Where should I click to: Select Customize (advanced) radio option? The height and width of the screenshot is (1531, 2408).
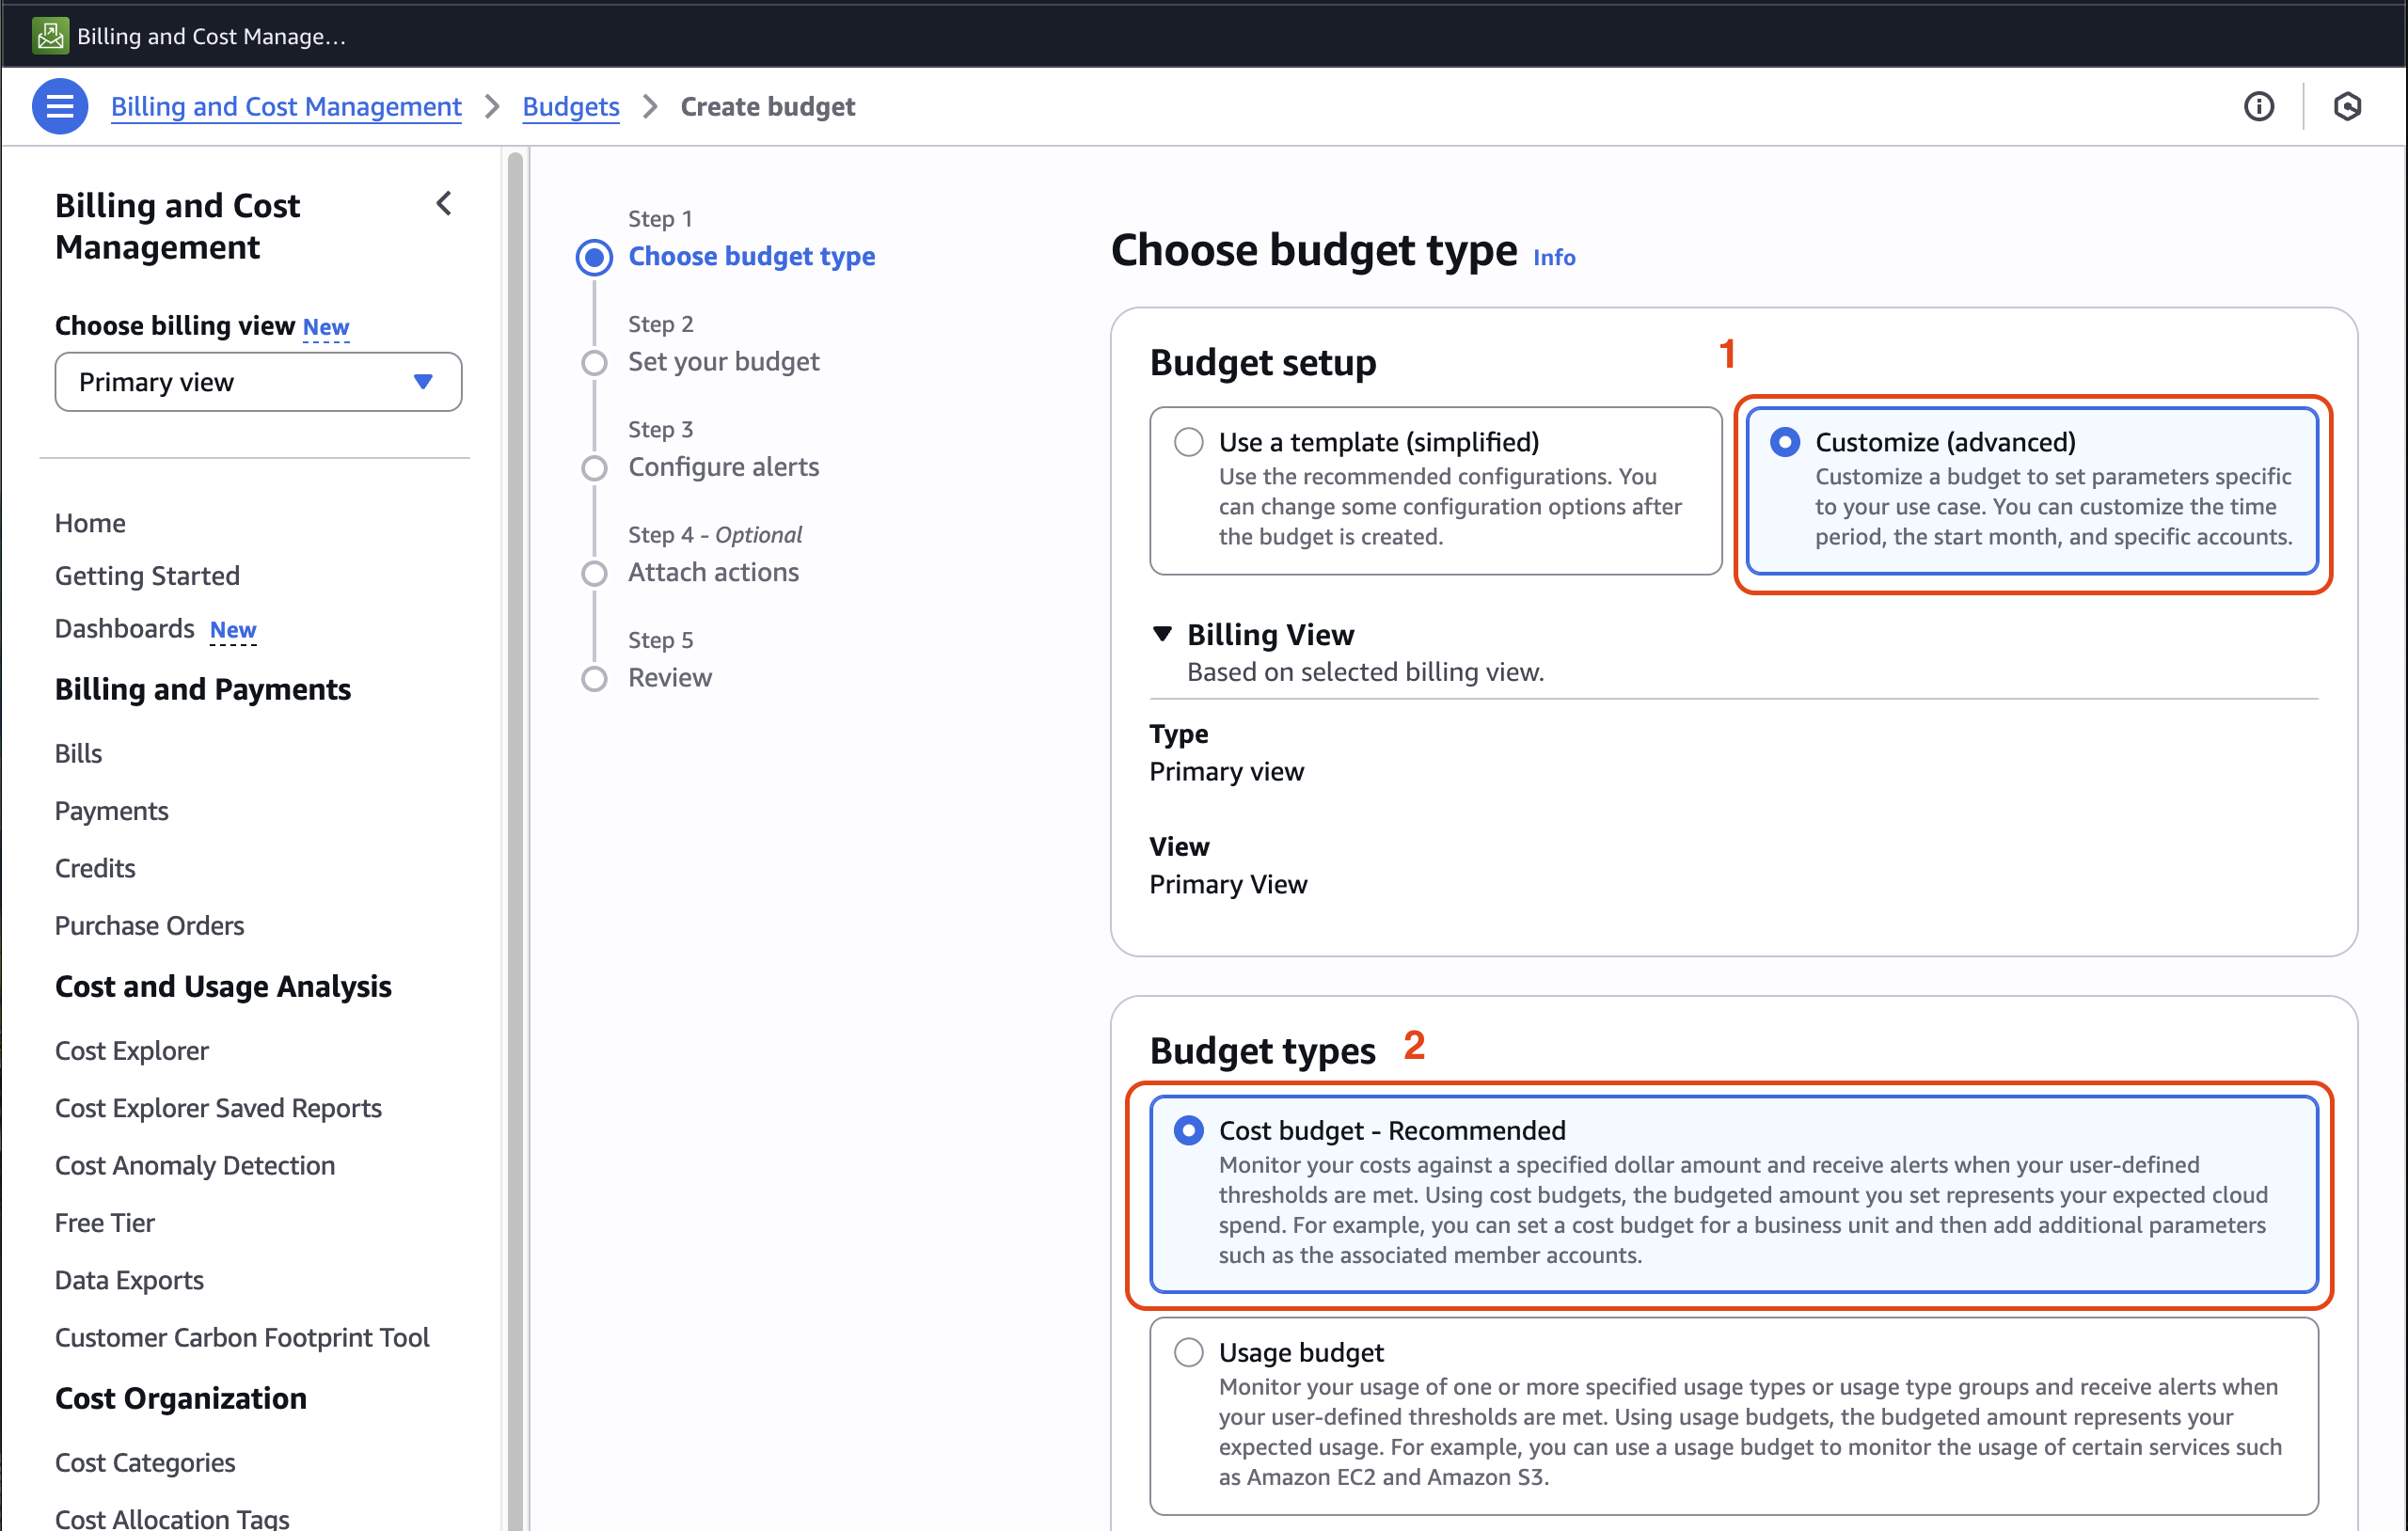pos(1784,442)
